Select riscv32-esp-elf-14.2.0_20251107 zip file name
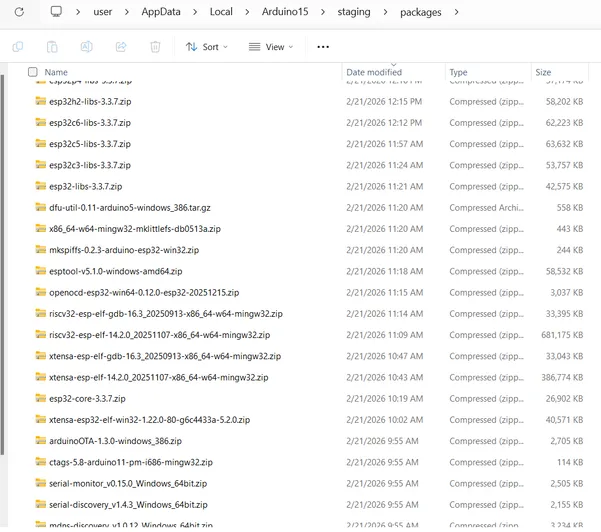 159,335
